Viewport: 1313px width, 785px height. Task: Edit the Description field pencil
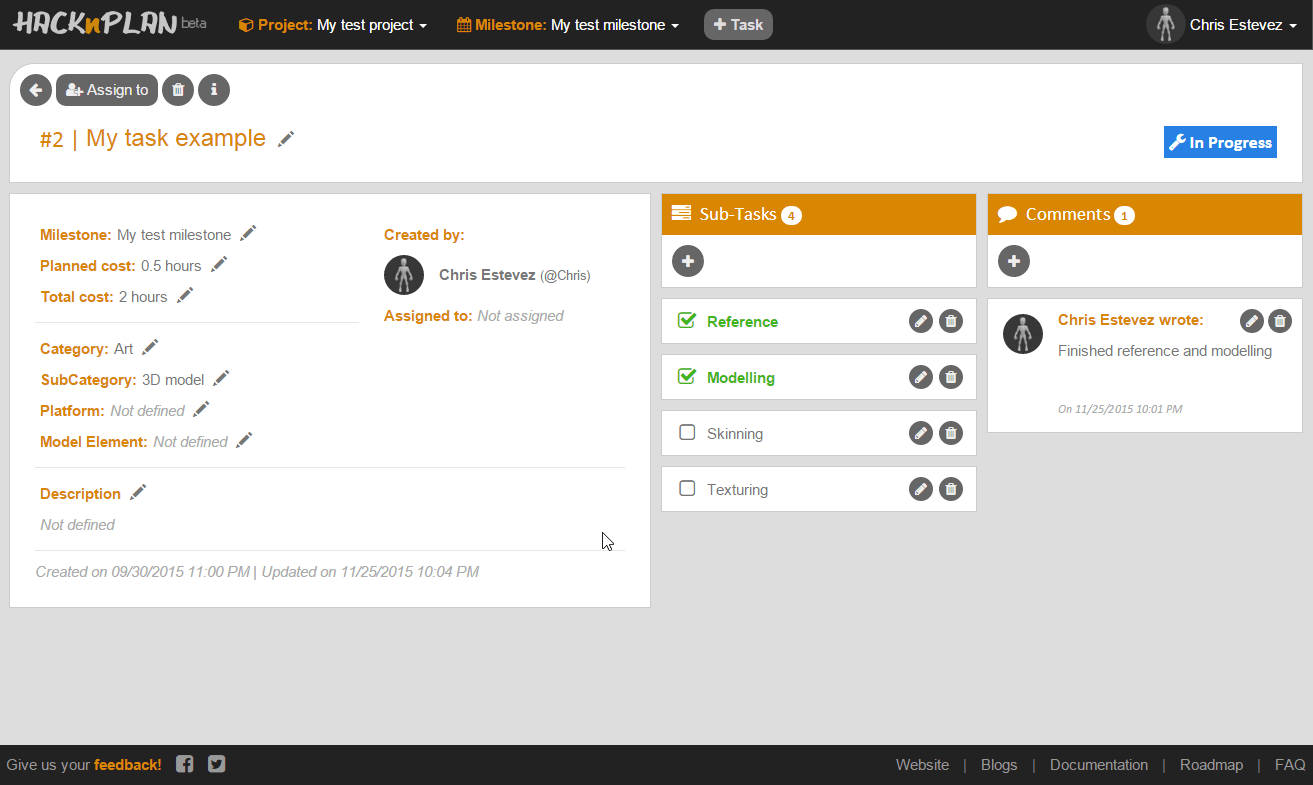[x=138, y=492]
